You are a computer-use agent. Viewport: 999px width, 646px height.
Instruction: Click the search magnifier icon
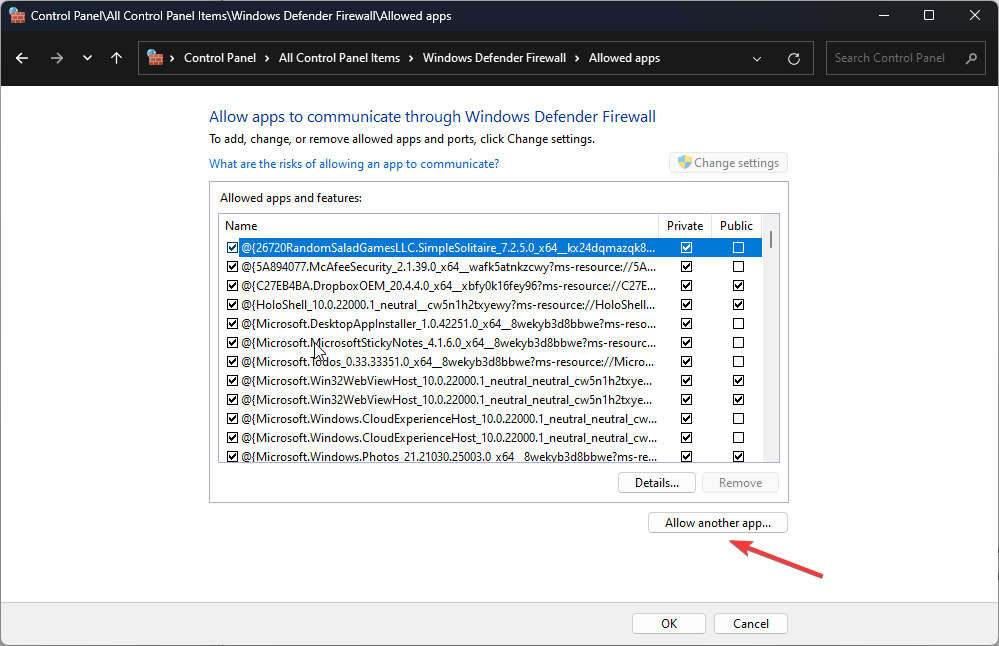[x=971, y=58]
